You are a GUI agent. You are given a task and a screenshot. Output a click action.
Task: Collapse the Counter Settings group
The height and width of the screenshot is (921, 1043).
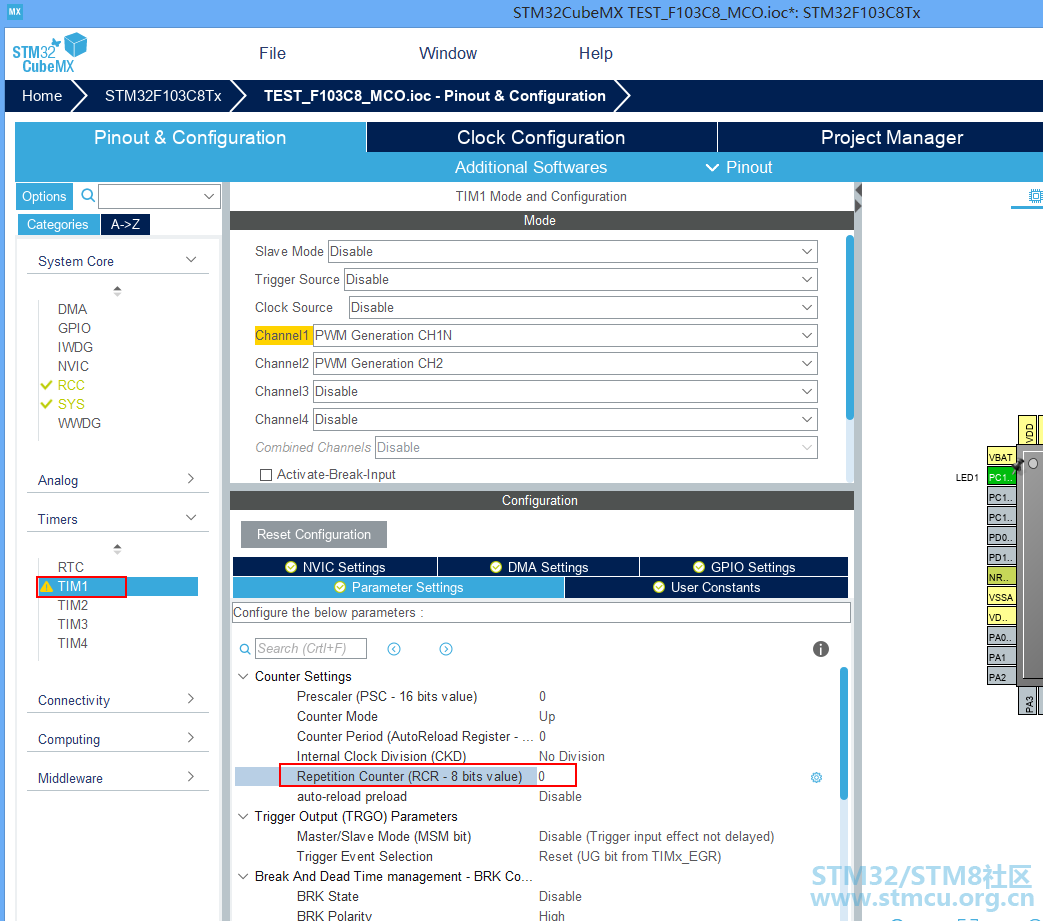coord(243,676)
